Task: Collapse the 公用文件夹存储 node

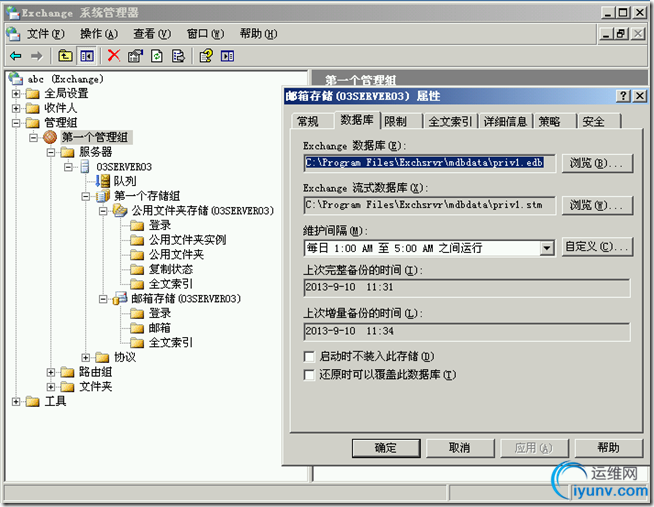Action: point(103,211)
